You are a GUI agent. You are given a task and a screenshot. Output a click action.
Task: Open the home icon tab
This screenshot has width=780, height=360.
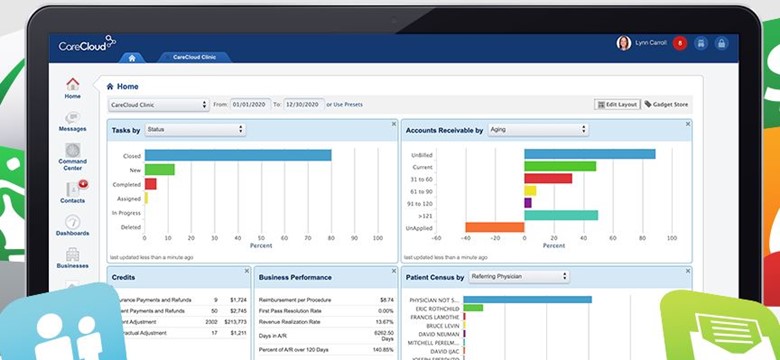[x=132, y=58]
